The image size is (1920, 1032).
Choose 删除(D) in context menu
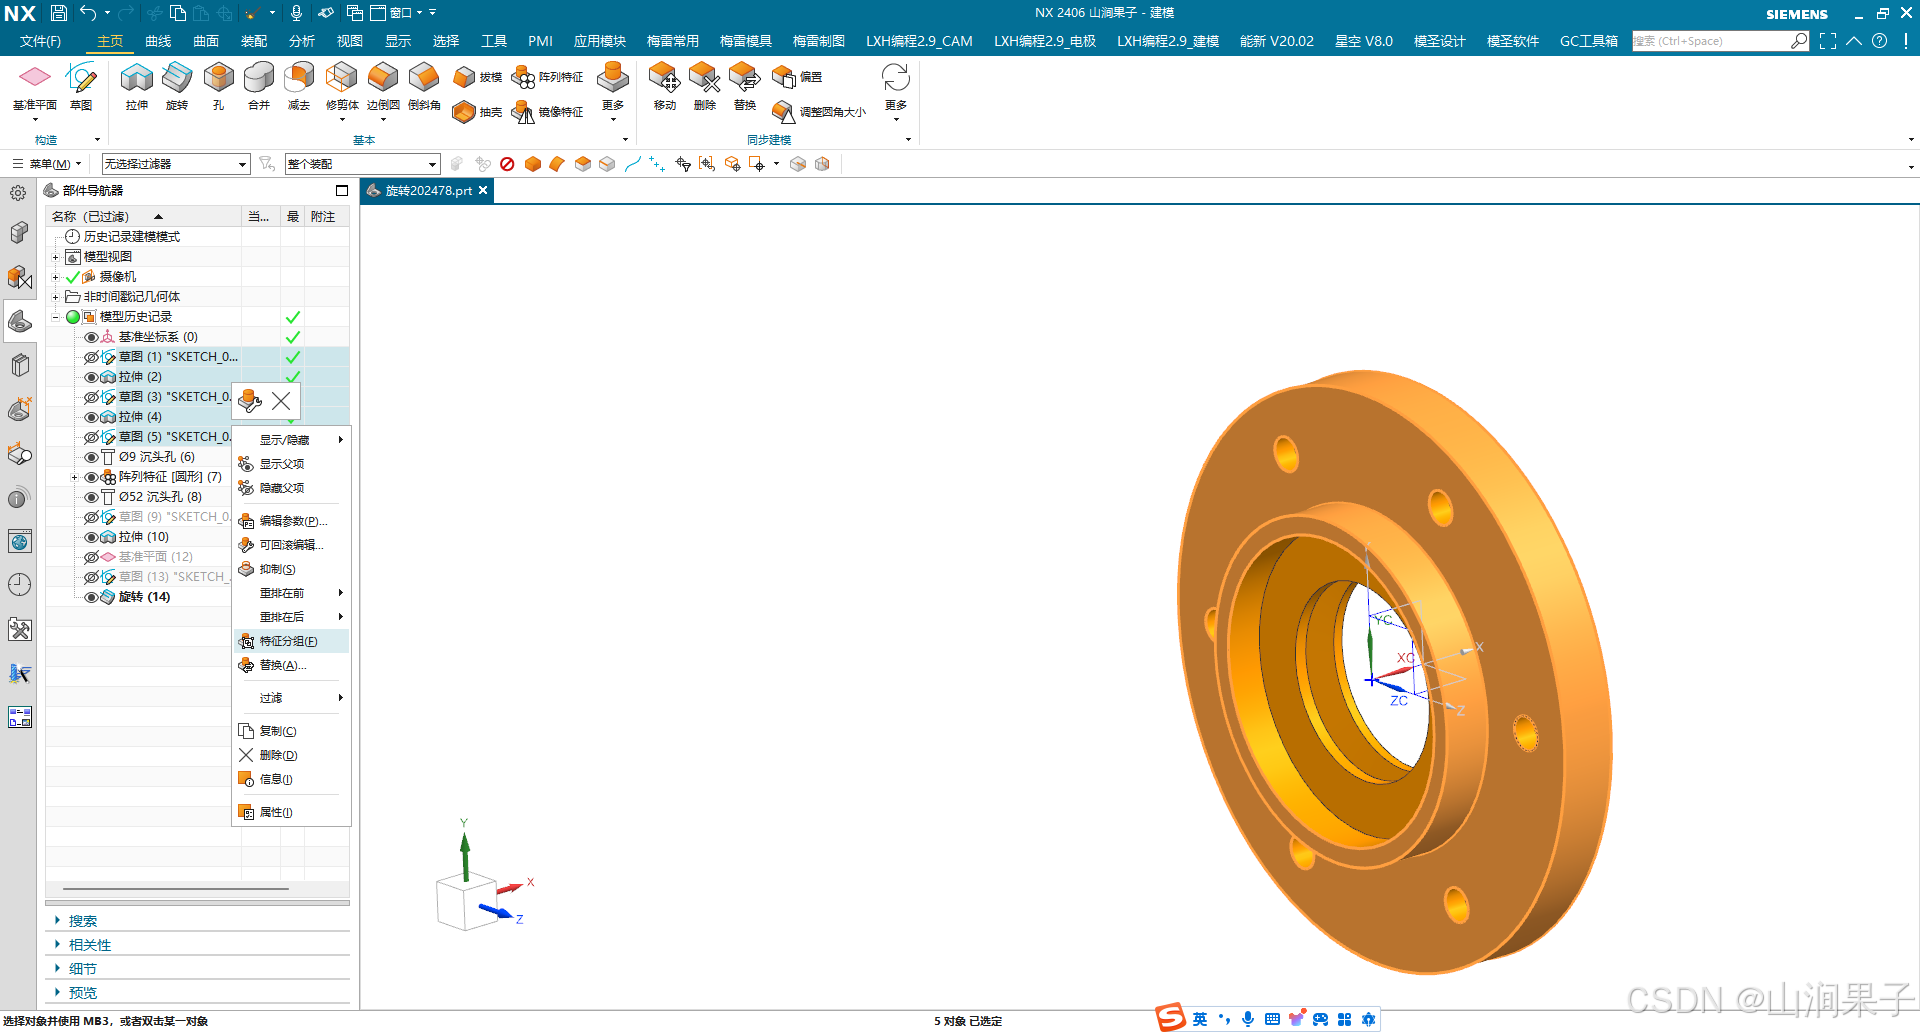[291, 755]
